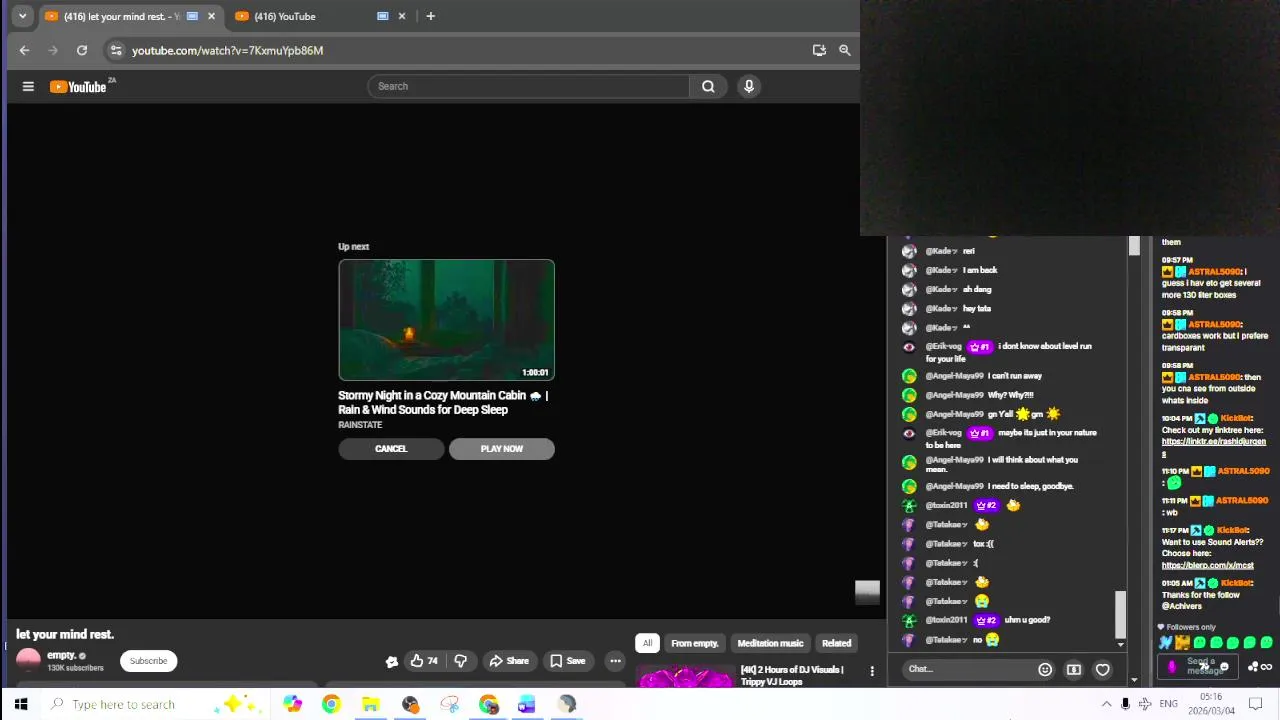Click Play Now for next video
This screenshot has height=720, width=1280.
(x=502, y=449)
